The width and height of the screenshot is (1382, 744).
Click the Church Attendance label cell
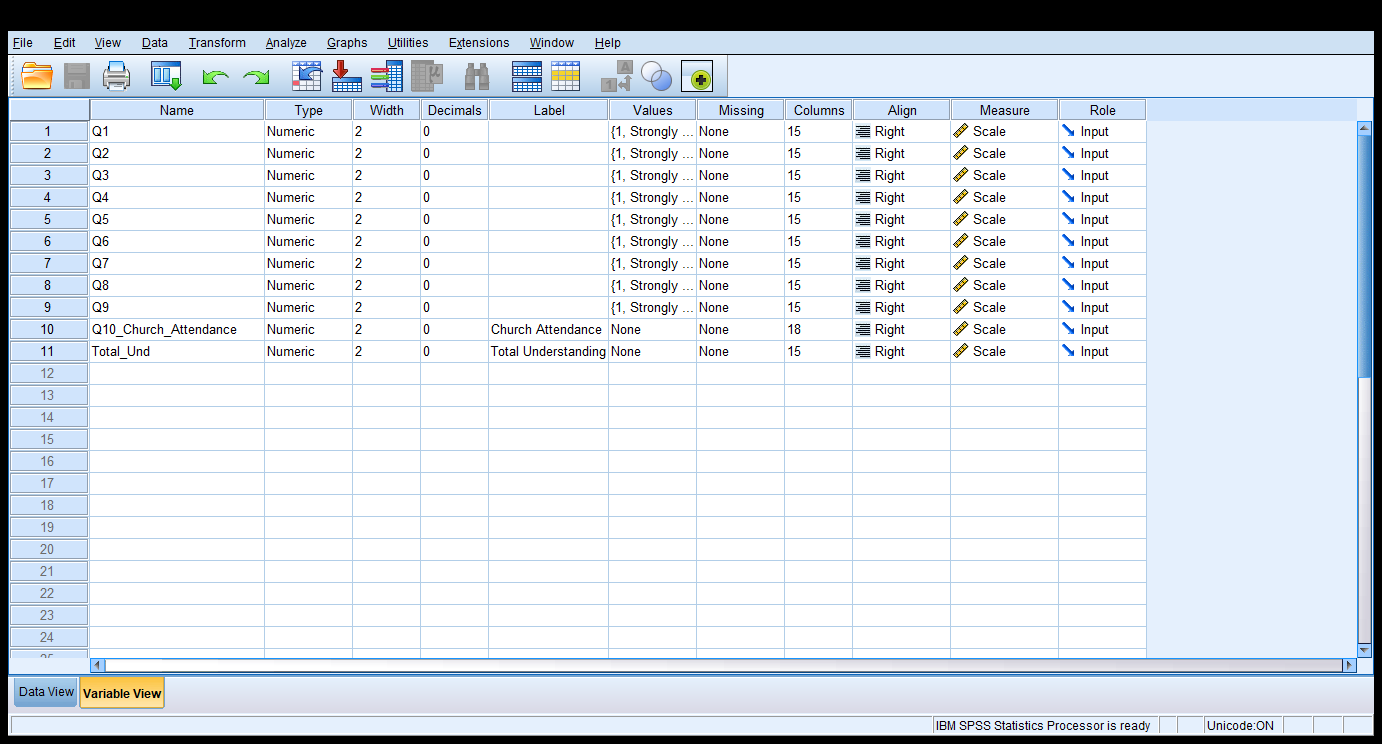[548, 329]
